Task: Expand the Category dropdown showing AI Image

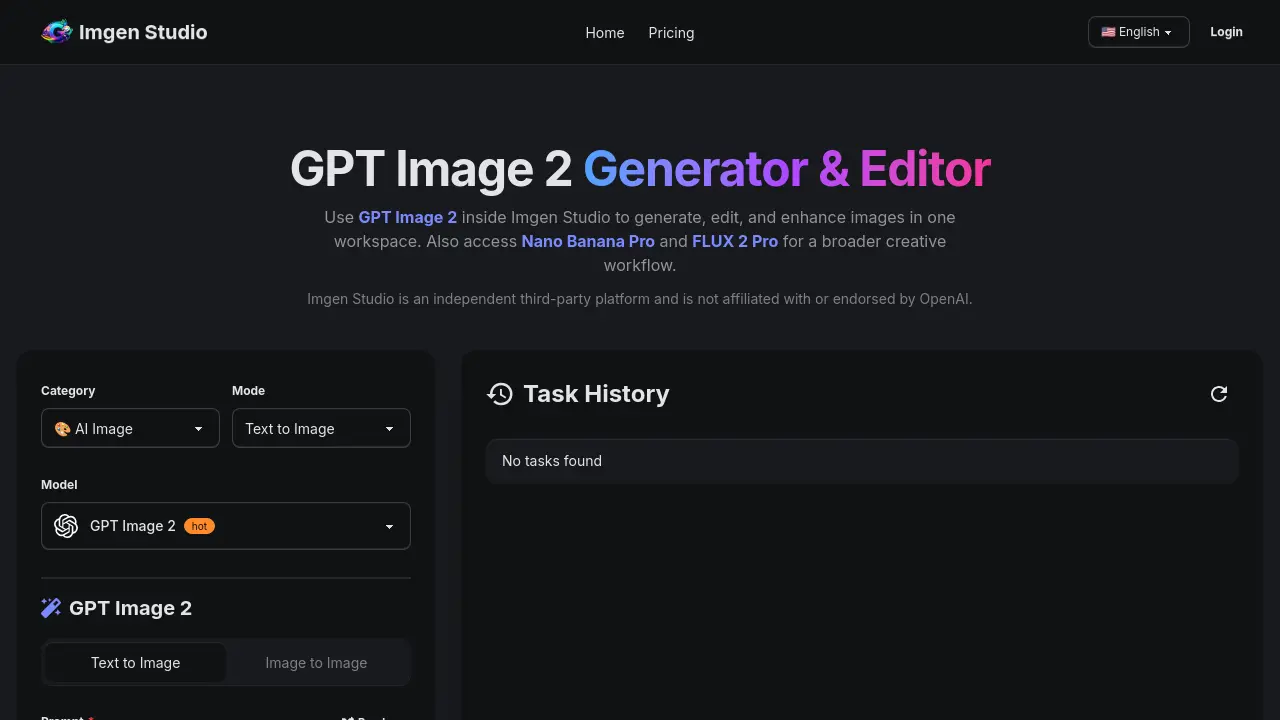Action: (130, 428)
